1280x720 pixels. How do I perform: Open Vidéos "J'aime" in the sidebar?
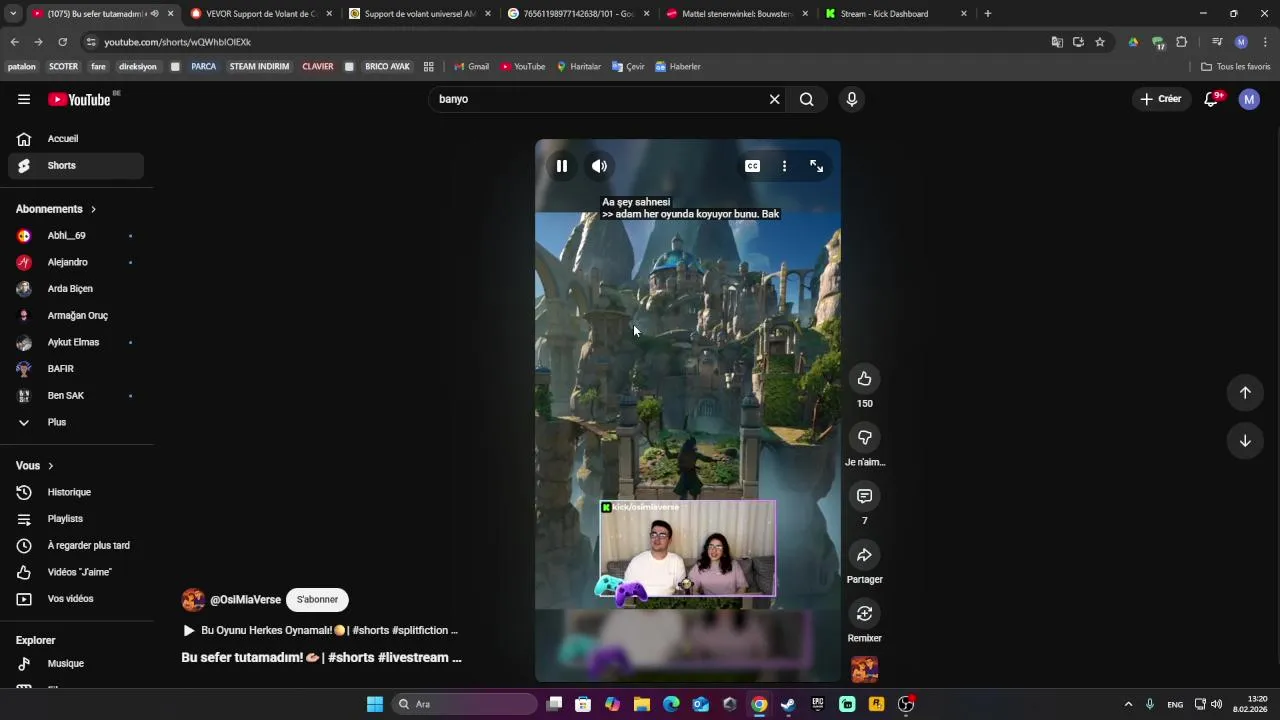76,572
